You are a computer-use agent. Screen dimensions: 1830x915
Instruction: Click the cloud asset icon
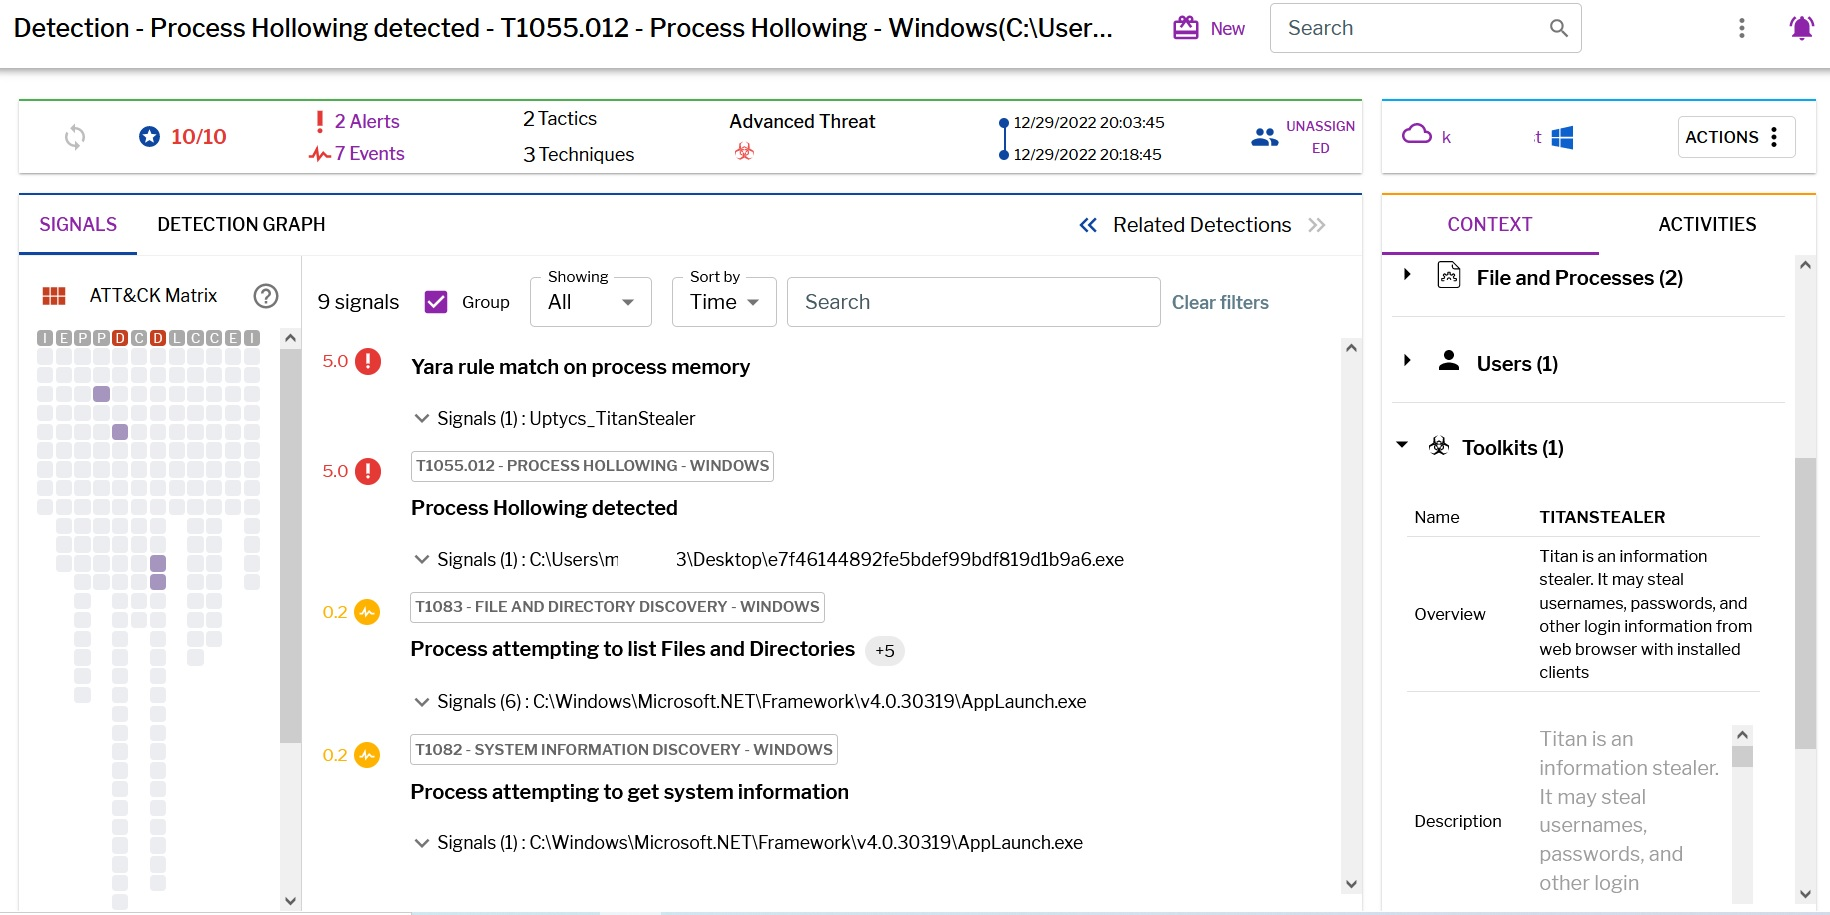tap(1417, 134)
